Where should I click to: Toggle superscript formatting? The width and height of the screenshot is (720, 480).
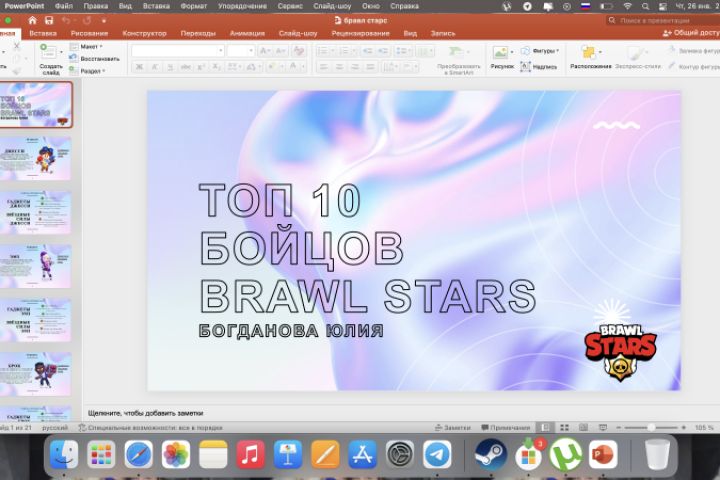pos(201,67)
